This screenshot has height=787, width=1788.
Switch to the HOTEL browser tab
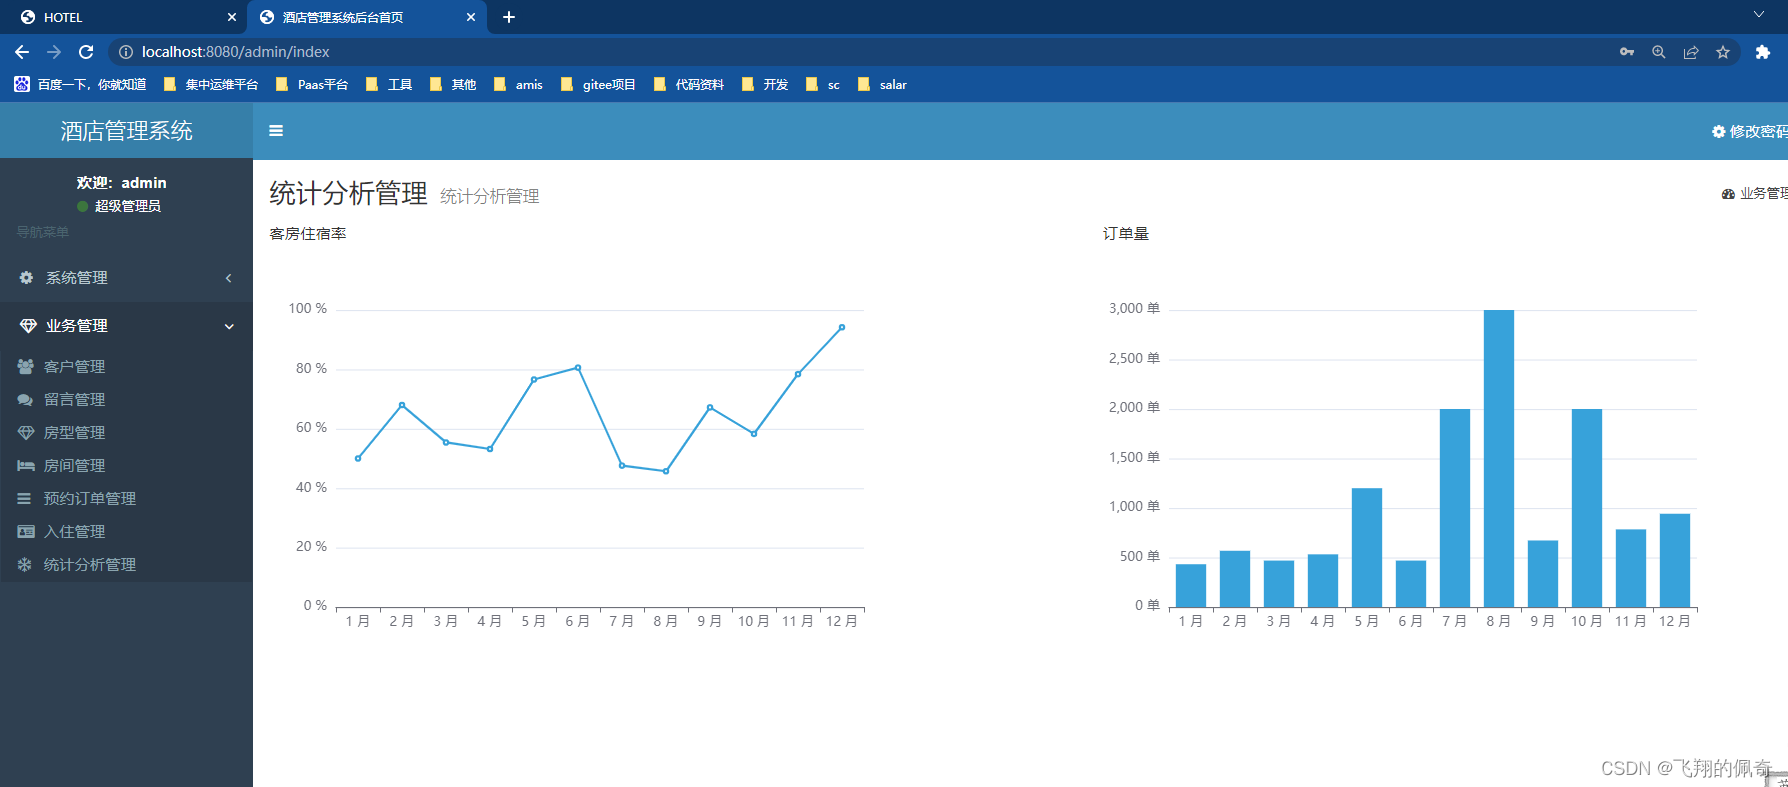pos(123,17)
